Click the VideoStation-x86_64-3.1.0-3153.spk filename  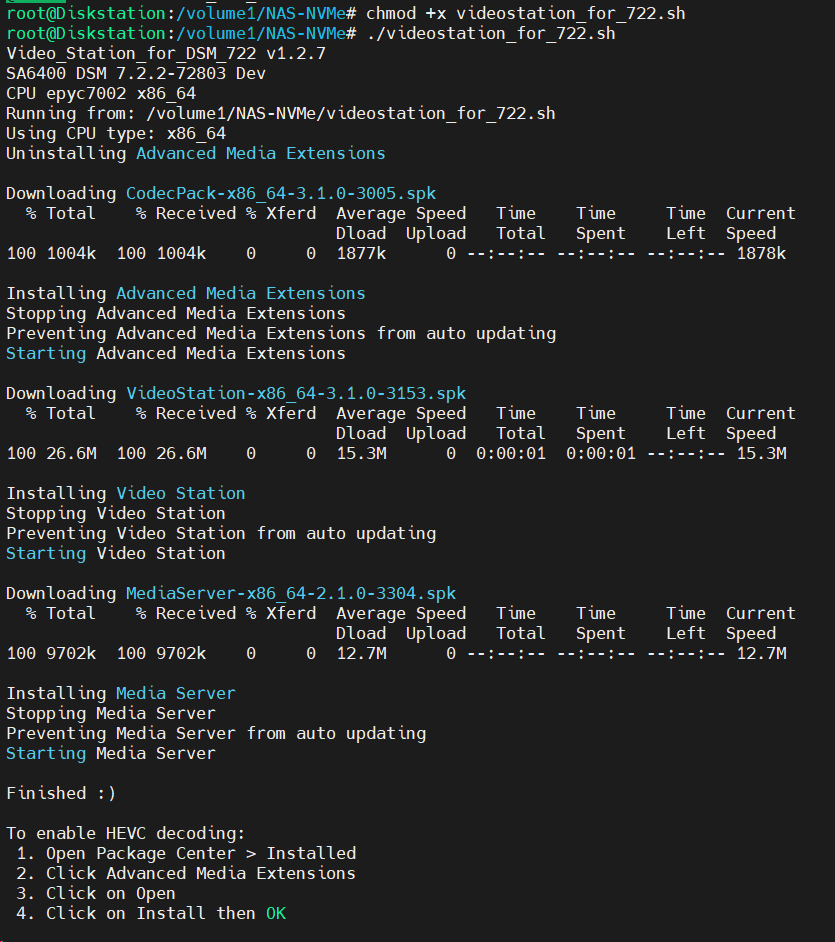pyautogui.click(x=295, y=393)
